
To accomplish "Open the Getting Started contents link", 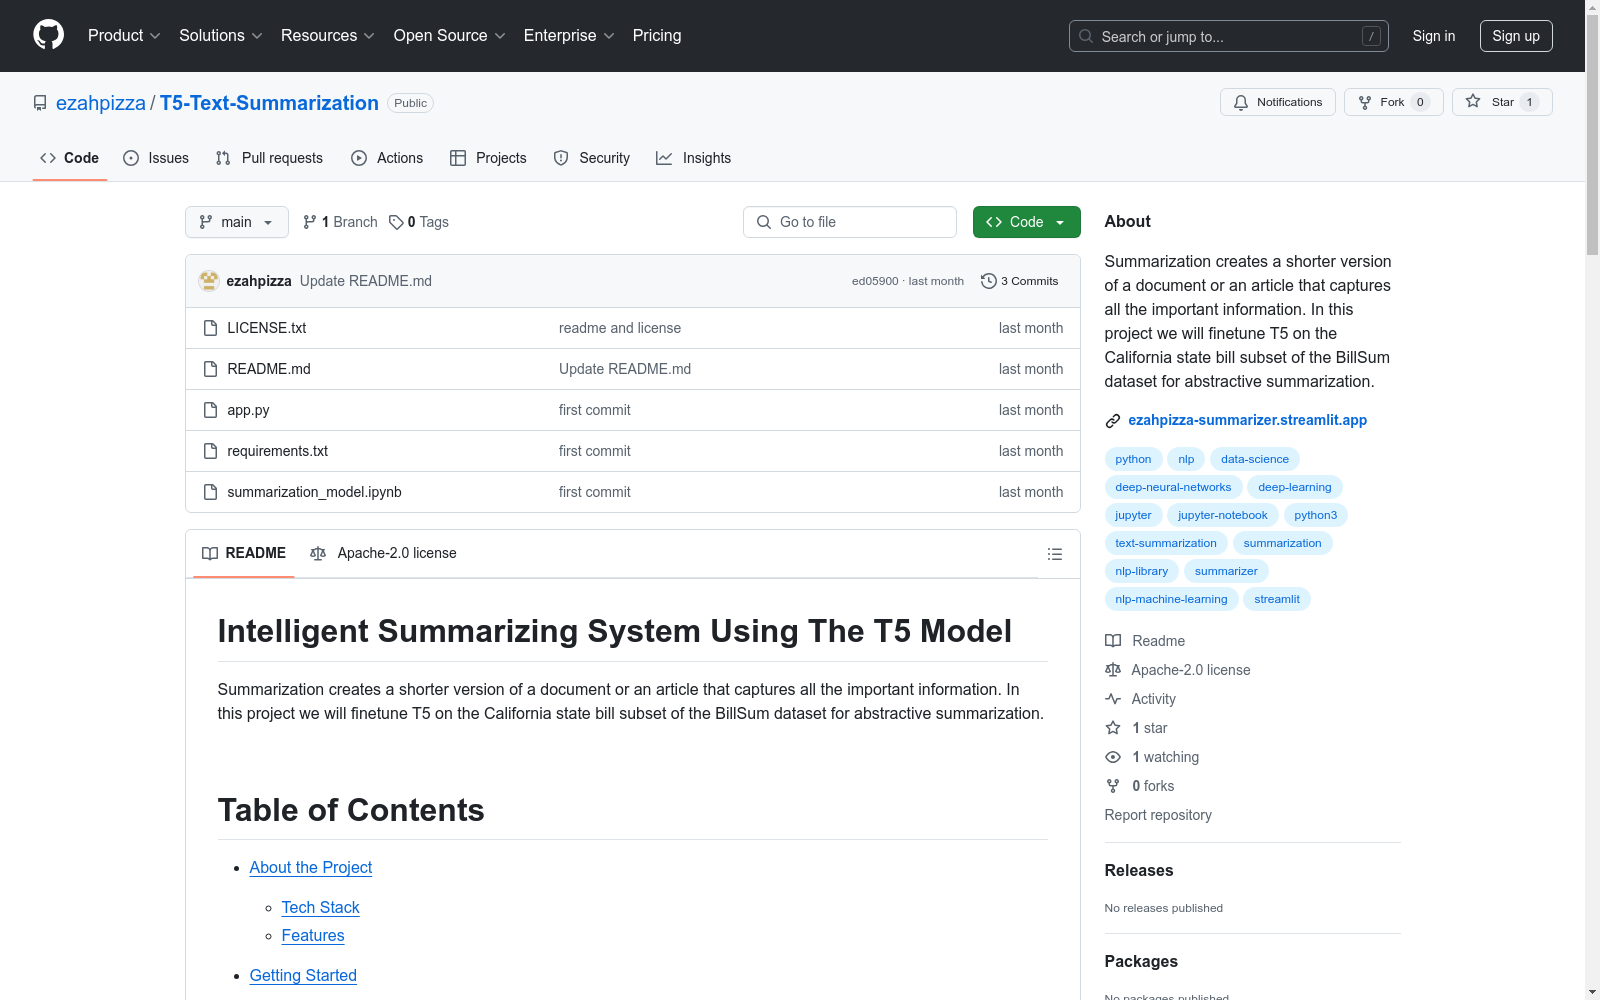I will (x=303, y=975).
